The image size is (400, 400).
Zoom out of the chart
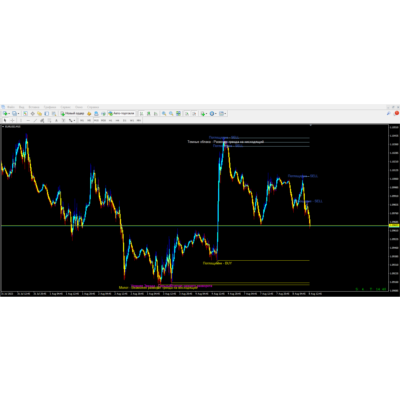click(x=171, y=114)
